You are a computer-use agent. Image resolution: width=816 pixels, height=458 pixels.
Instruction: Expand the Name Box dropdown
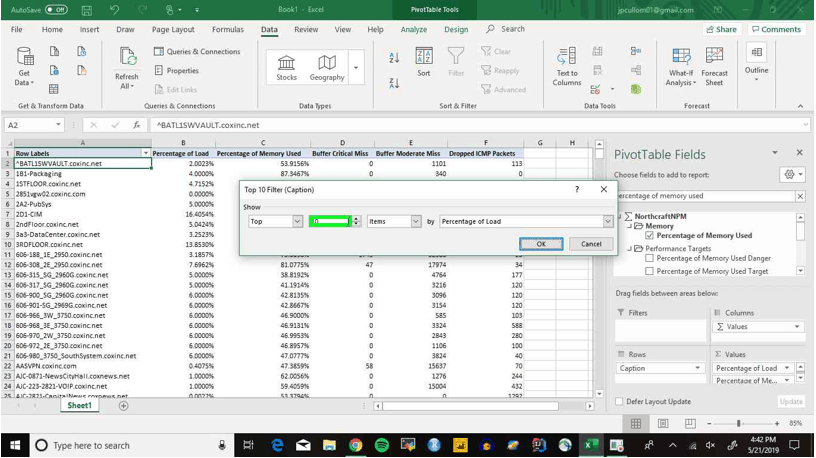click(x=58, y=125)
